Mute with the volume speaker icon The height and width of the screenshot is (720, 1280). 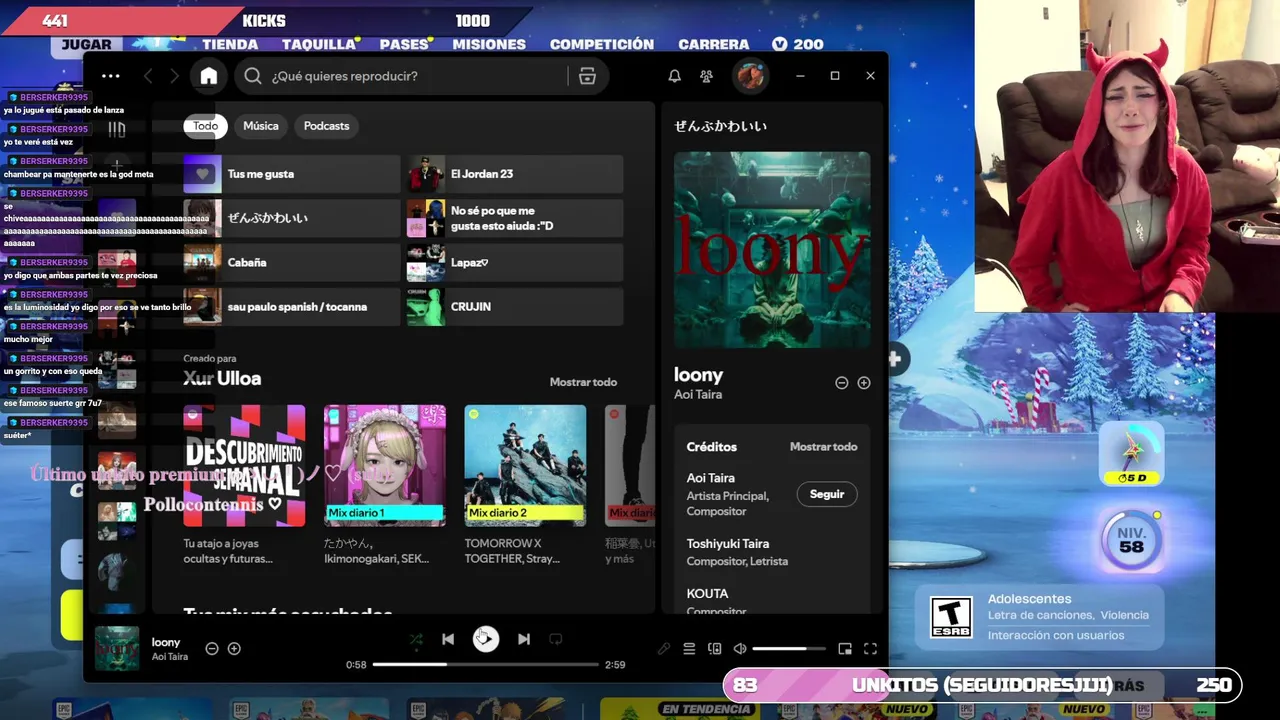(740, 649)
